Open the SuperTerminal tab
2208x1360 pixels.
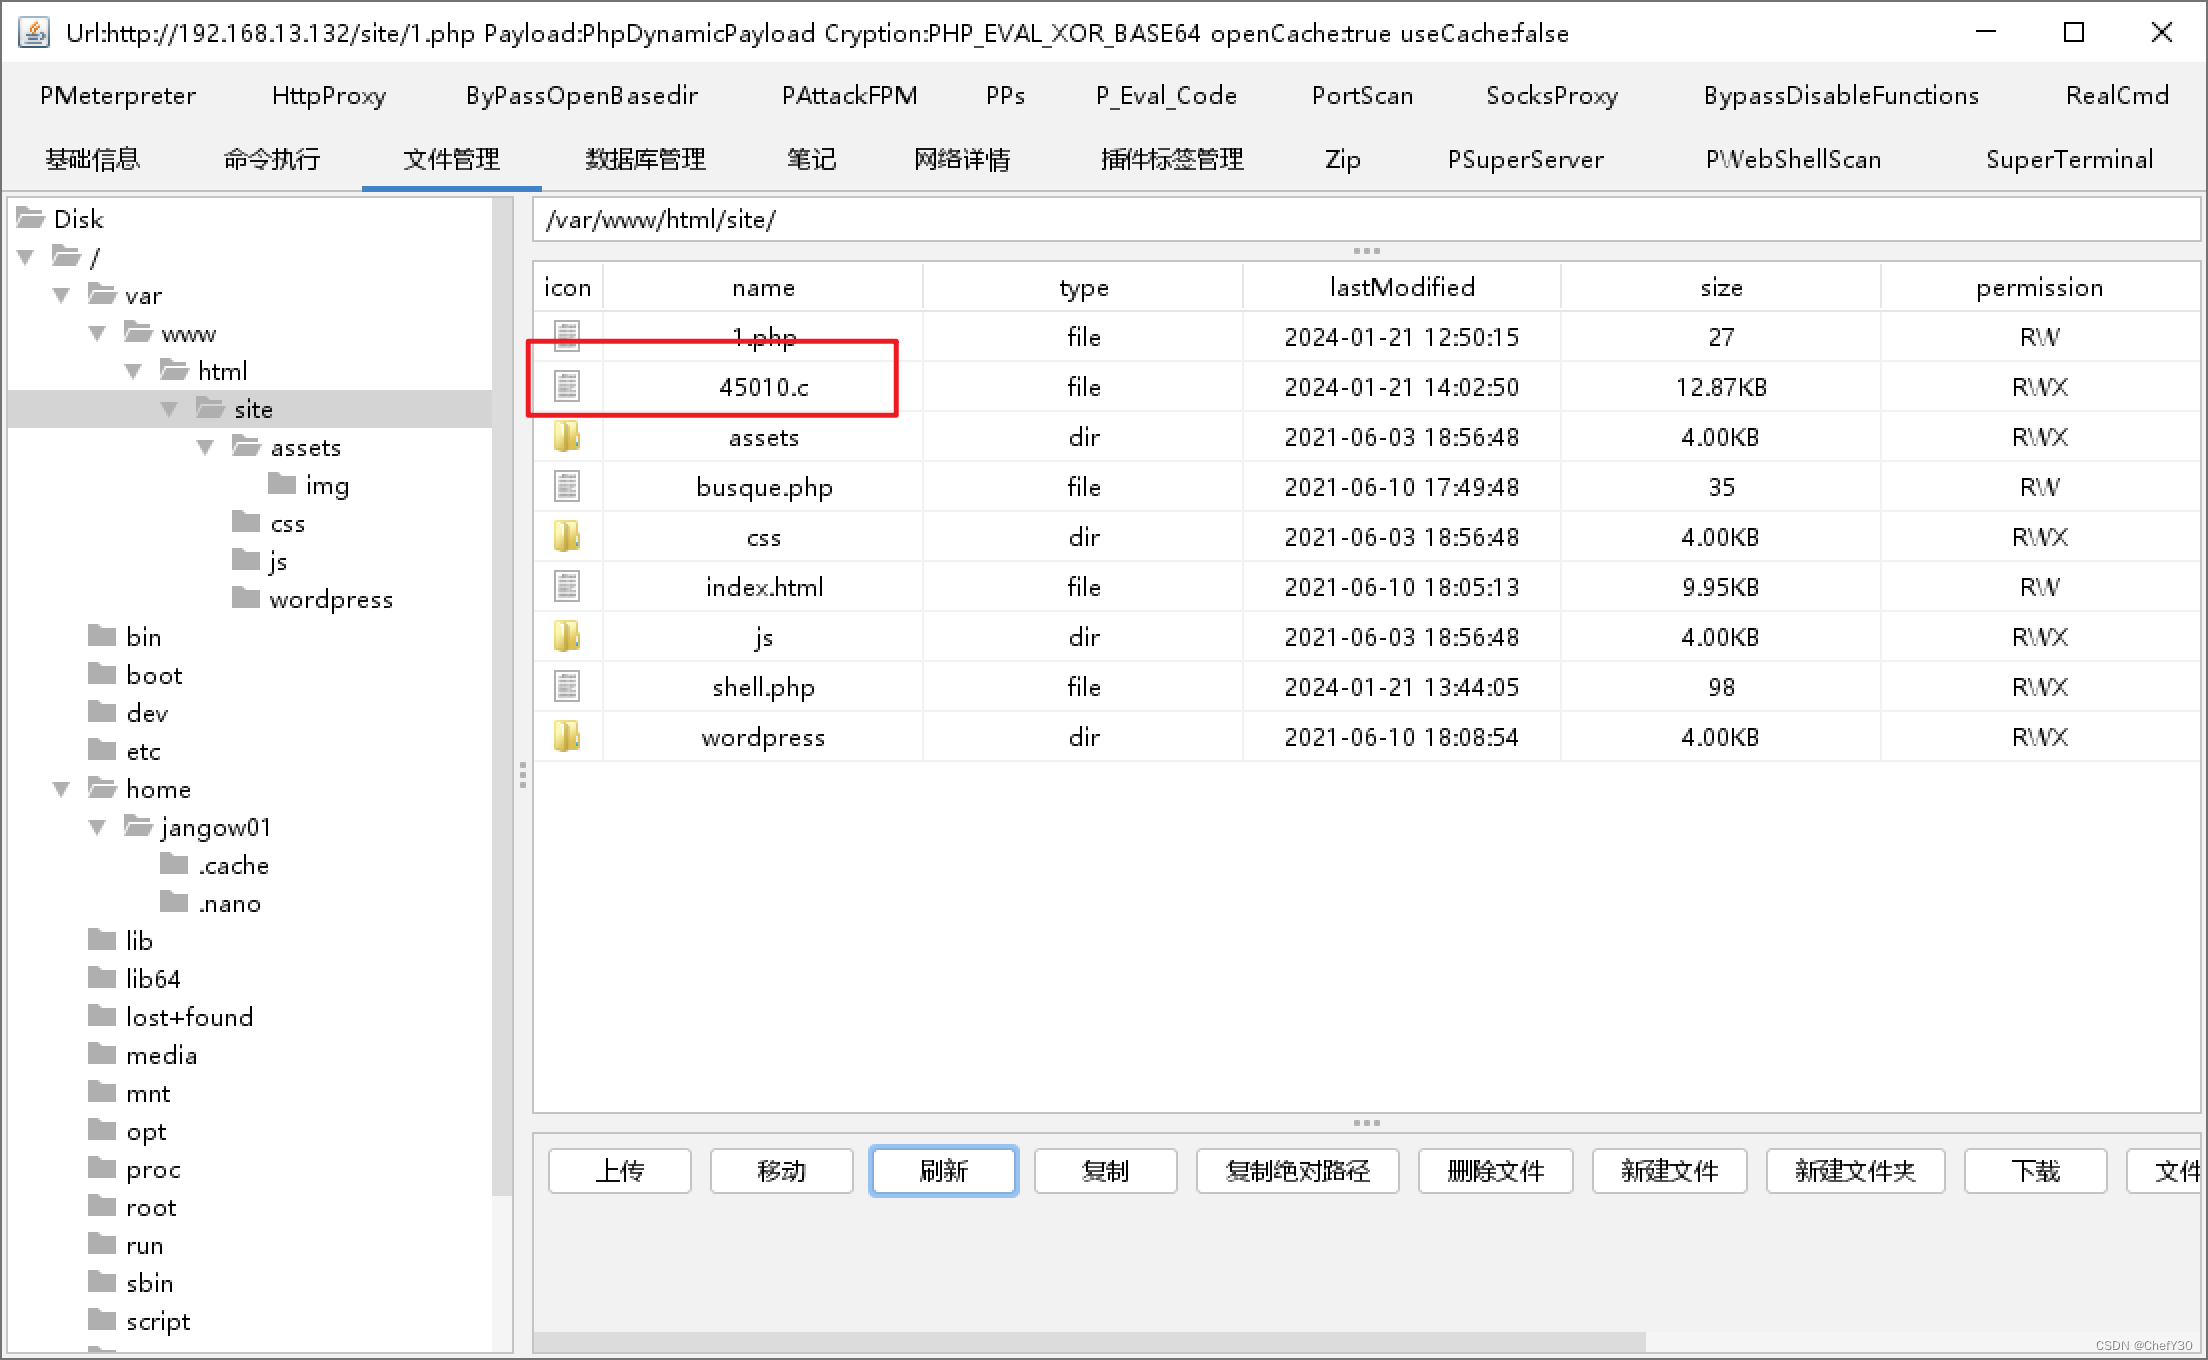pos(2068,159)
